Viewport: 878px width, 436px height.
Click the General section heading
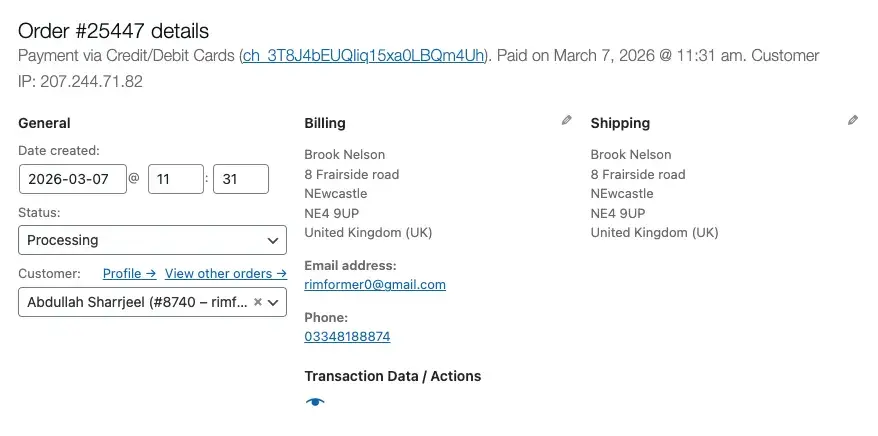(44, 123)
